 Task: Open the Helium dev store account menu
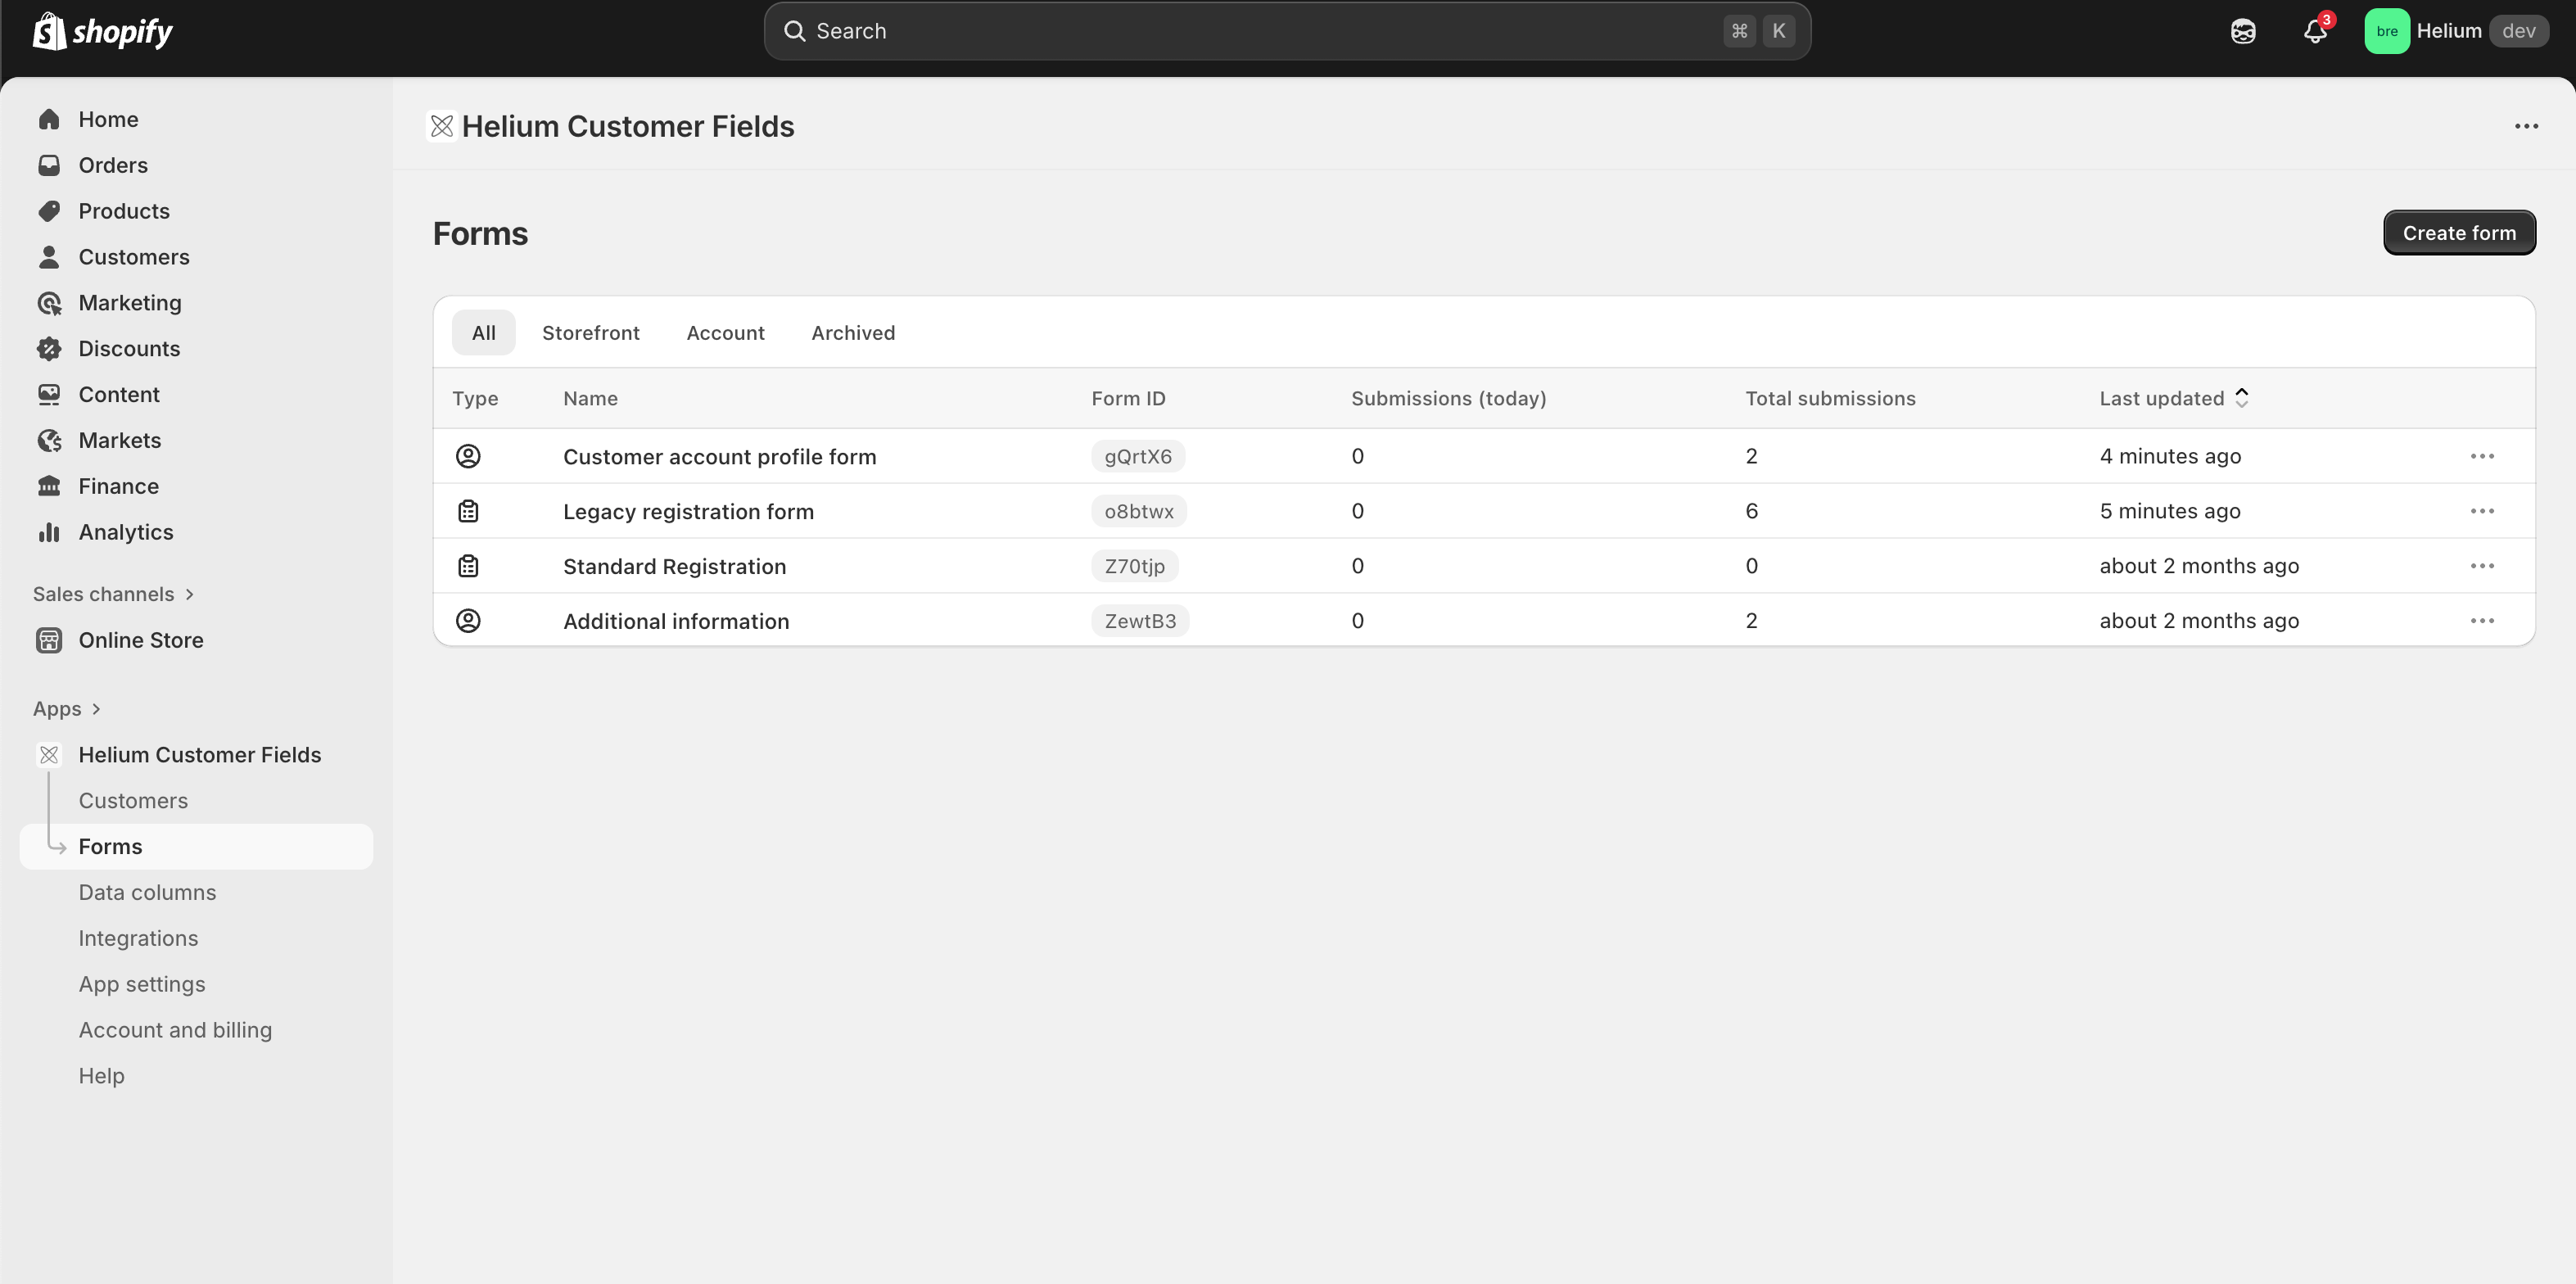(2456, 31)
